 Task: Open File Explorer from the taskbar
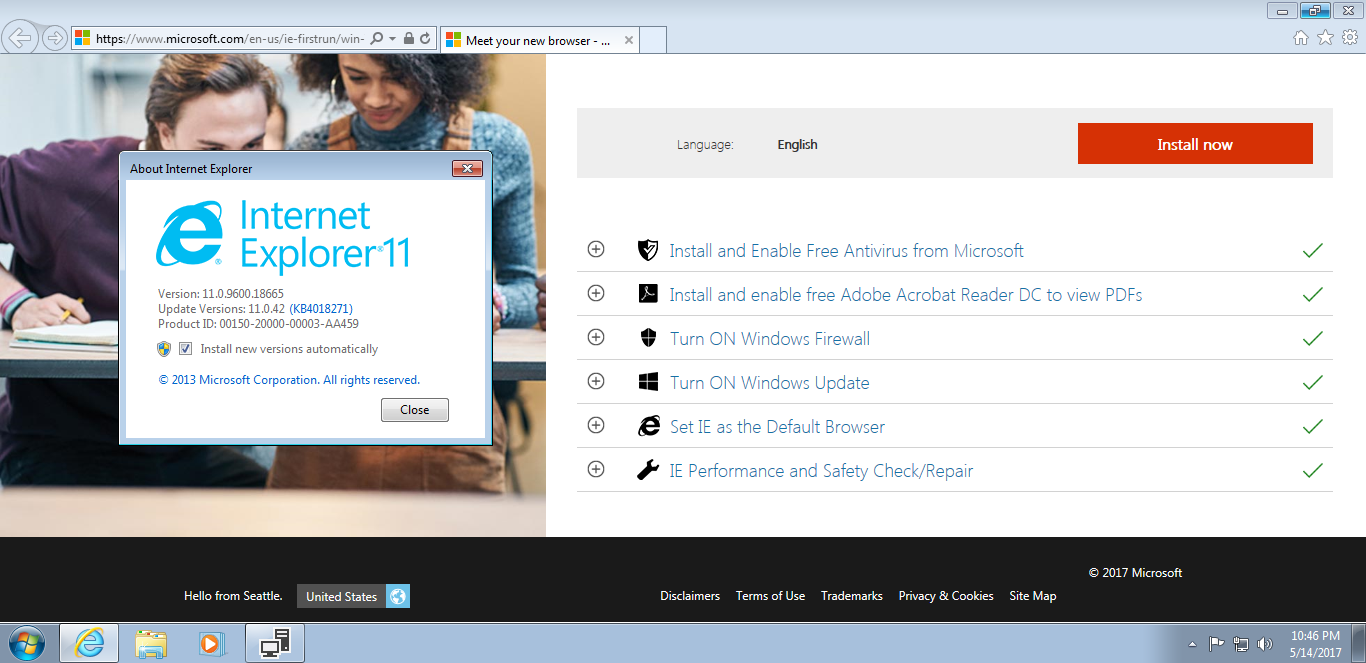151,643
